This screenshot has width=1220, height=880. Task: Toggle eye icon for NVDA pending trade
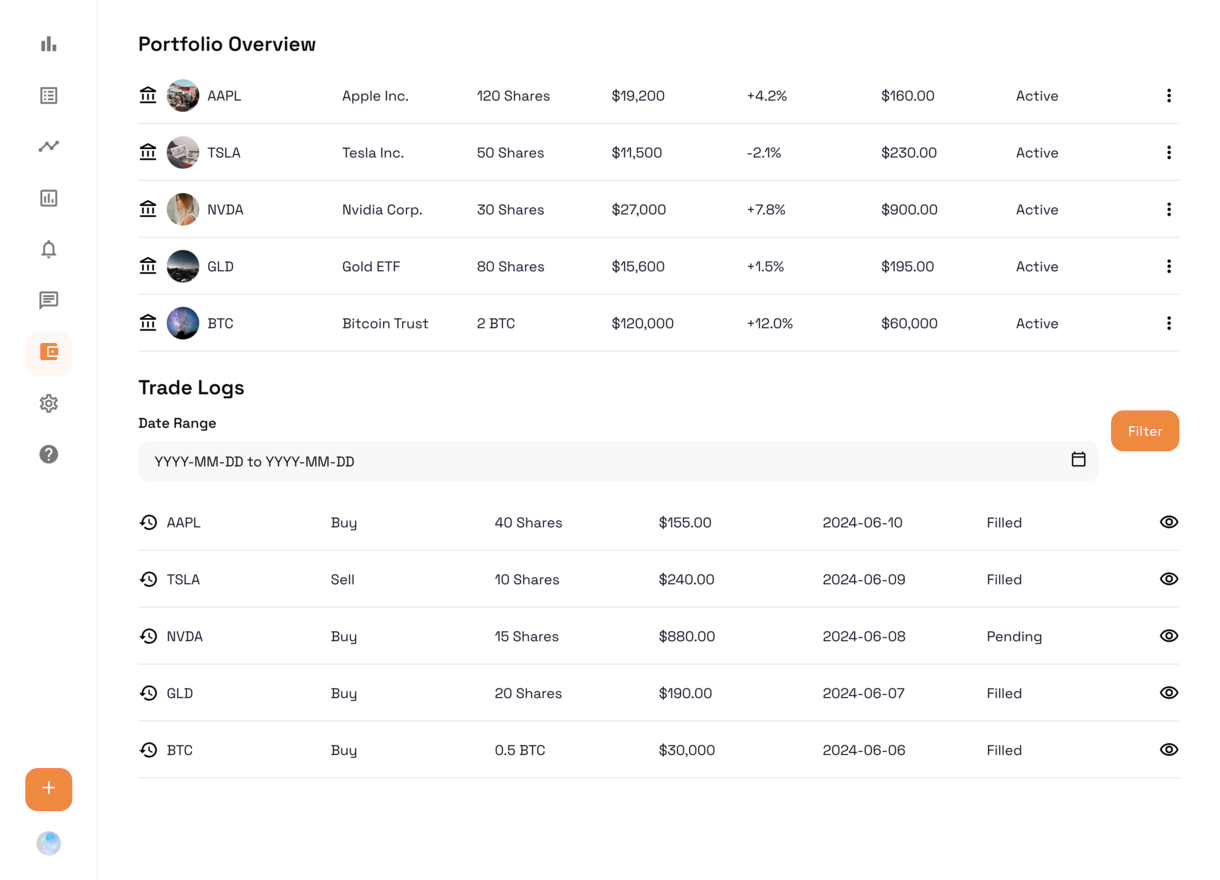tap(1168, 636)
